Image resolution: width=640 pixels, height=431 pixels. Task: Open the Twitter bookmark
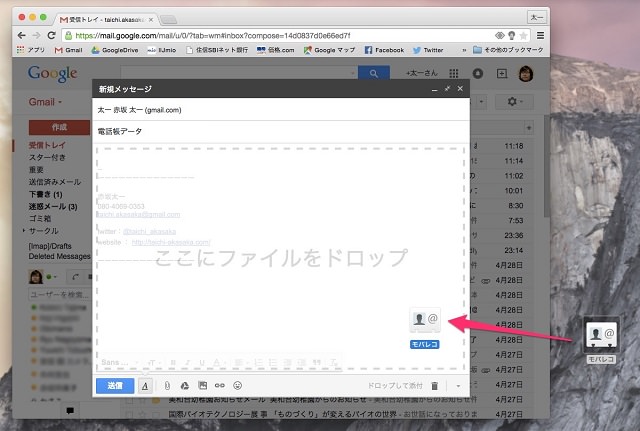(428, 50)
